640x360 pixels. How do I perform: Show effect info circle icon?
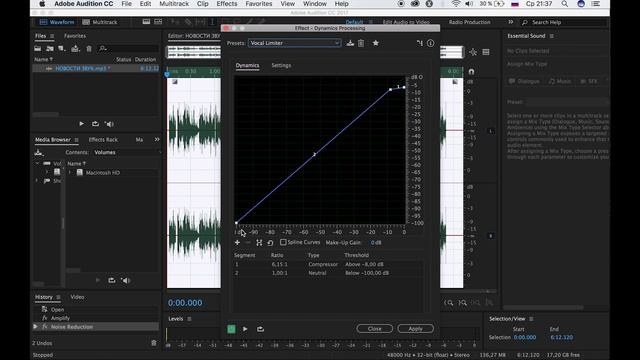click(431, 43)
